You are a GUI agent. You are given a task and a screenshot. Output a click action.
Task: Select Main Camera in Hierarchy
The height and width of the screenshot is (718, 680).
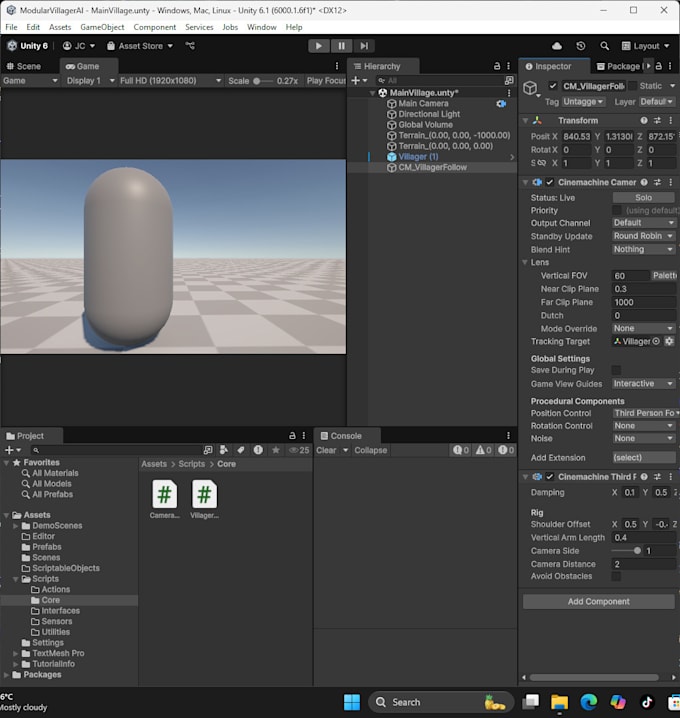pos(423,103)
